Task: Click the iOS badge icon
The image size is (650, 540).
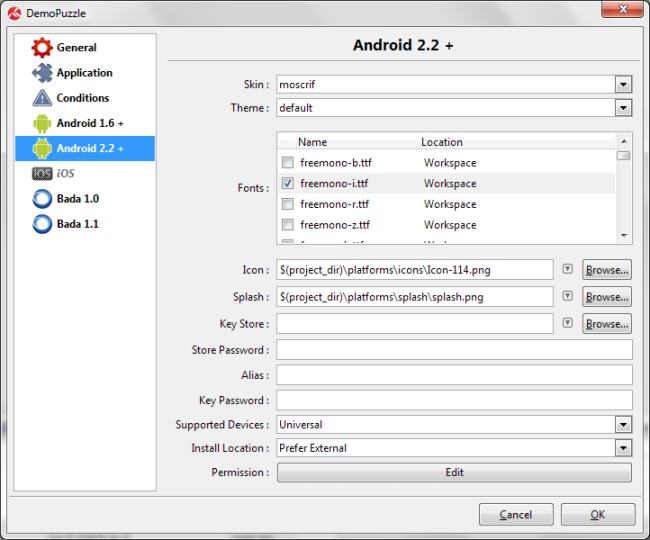Action: click(x=42, y=174)
